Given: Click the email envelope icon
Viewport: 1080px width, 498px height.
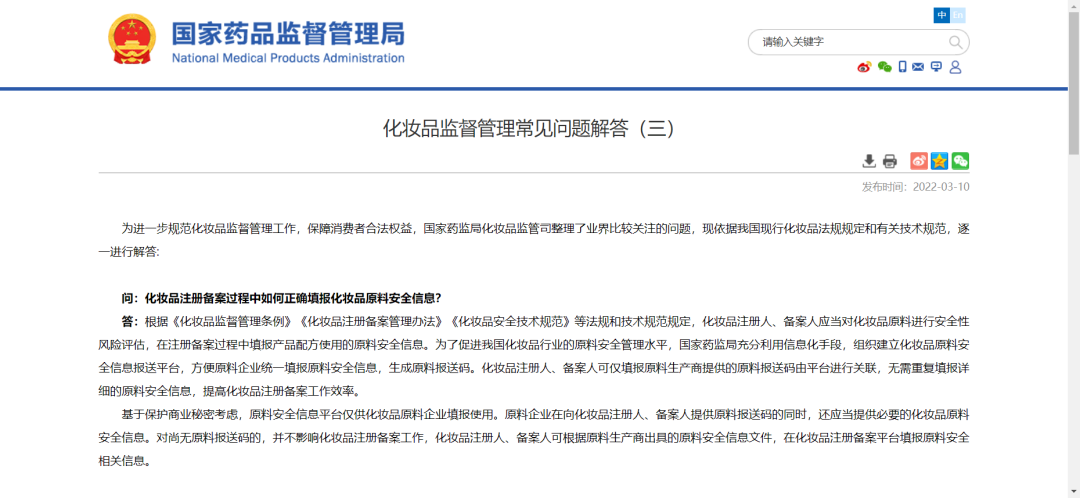Looking at the screenshot, I should (x=918, y=67).
